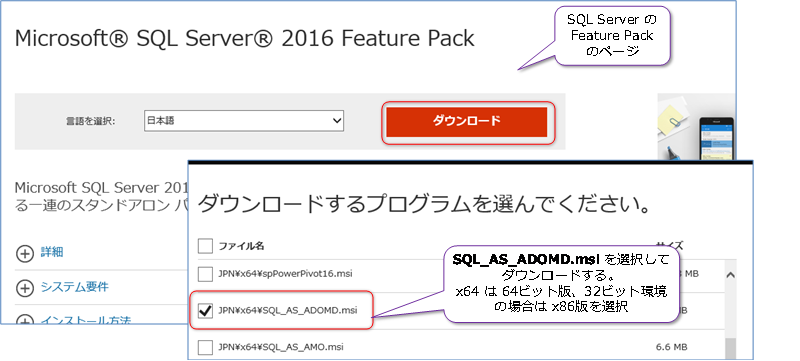The height and width of the screenshot is (361, 800).
Task: Check the JPN¥x64¥spPowerPivot16.msi checkbox
Action: [x=205, y=274]
